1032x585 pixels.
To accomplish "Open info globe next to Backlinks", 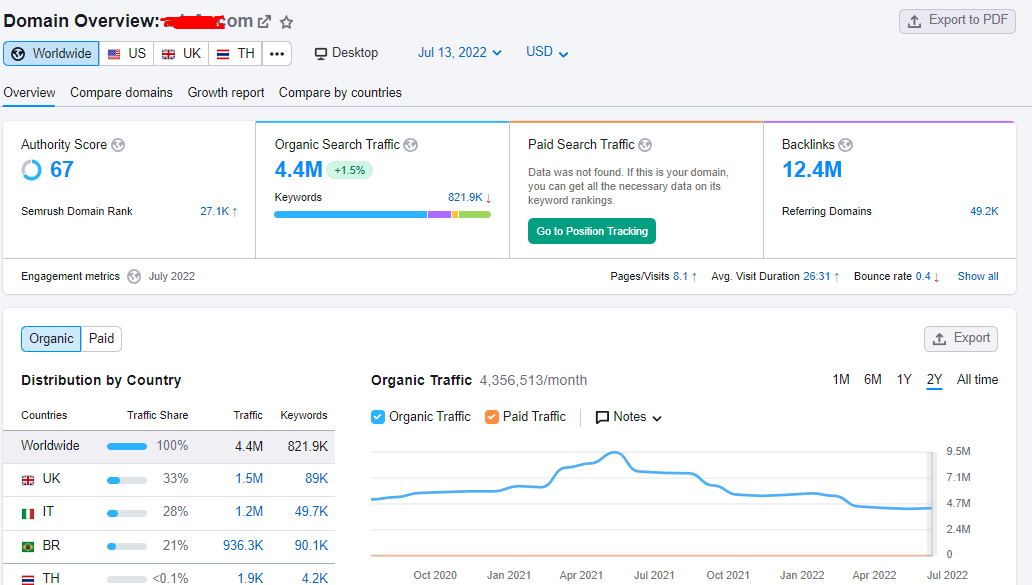I will [x=846, y=145].
